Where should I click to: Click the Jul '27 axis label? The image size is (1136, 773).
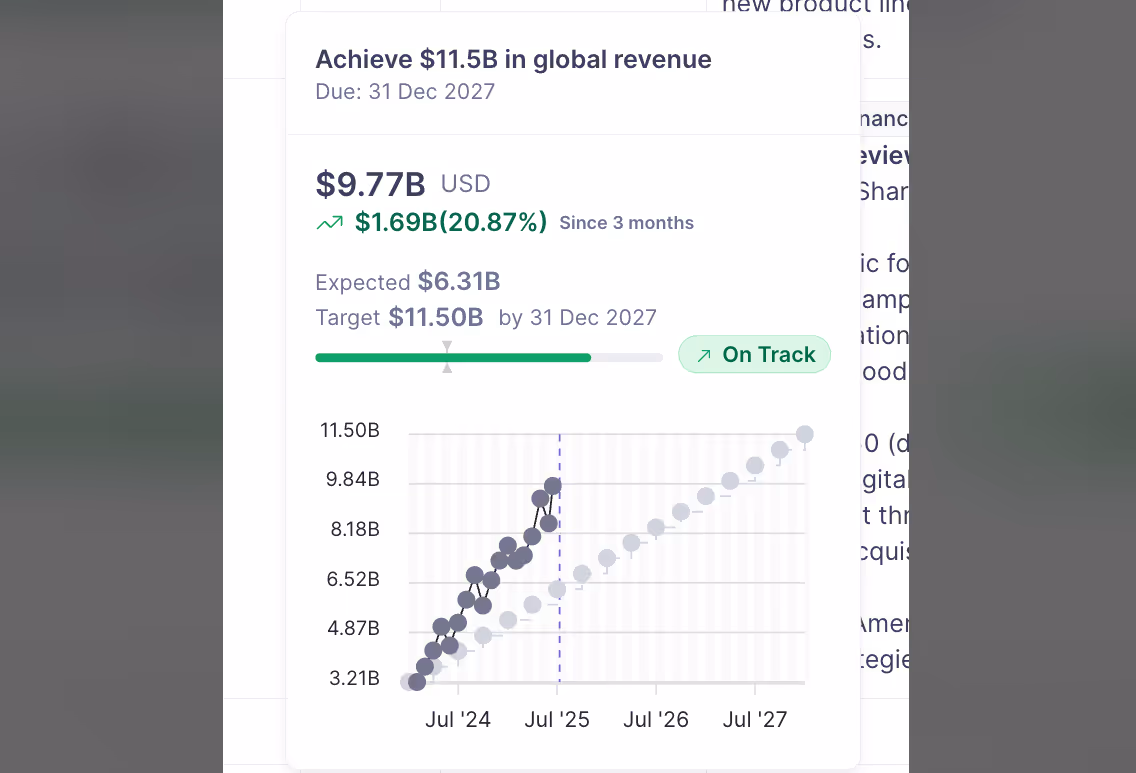pos(754,719)
